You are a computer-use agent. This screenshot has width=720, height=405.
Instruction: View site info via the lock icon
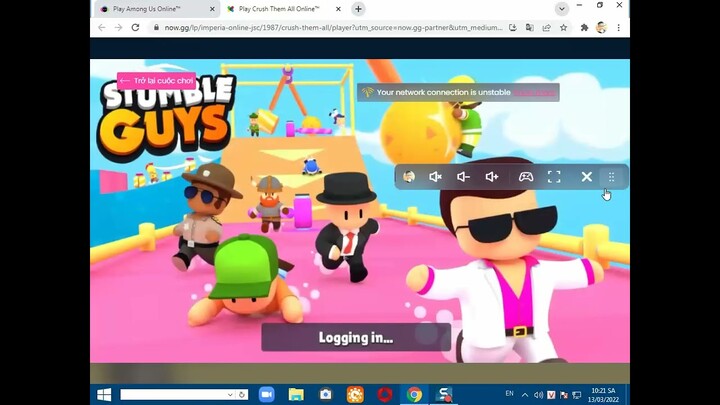(156, 28)
